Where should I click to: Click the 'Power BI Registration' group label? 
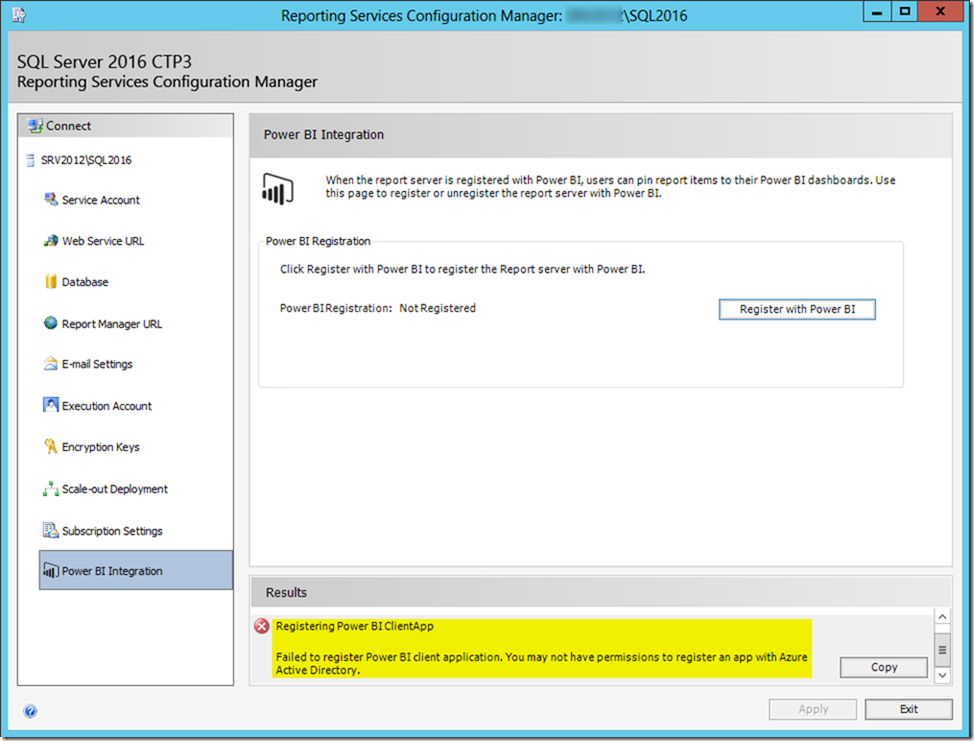coord(318,241)
